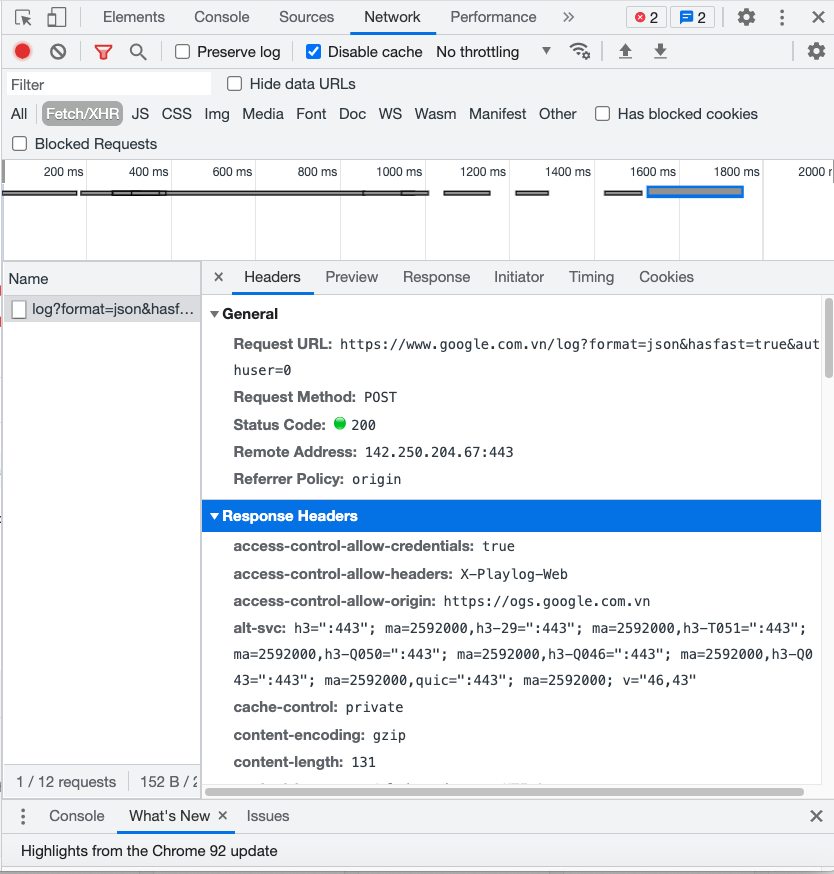Close the What's New drawer tab

(x=222, y=815)
